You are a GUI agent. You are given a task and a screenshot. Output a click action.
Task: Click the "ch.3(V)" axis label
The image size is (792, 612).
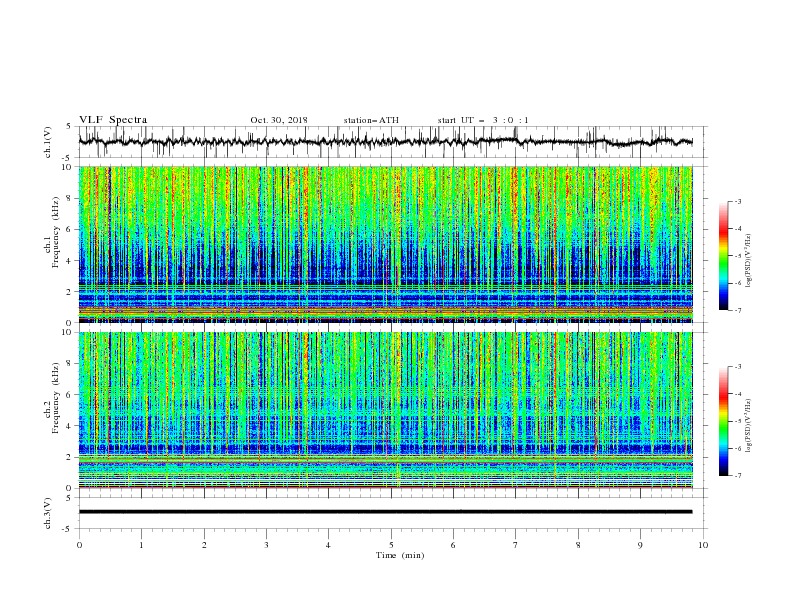pos(48,513)
